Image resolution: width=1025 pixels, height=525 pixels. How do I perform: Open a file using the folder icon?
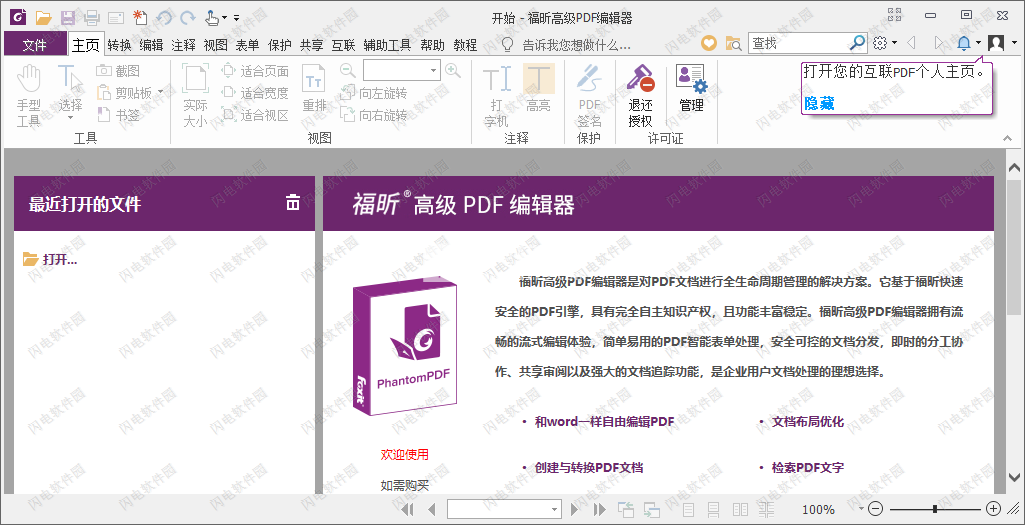[43, 18]
